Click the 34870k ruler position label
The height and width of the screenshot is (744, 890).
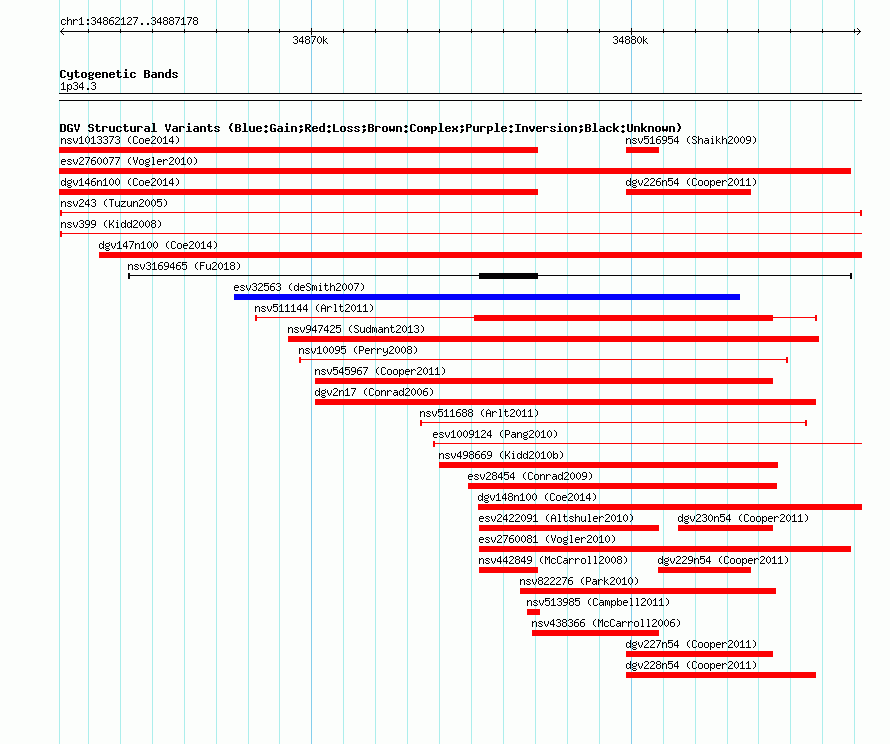(x=310, y=40)
